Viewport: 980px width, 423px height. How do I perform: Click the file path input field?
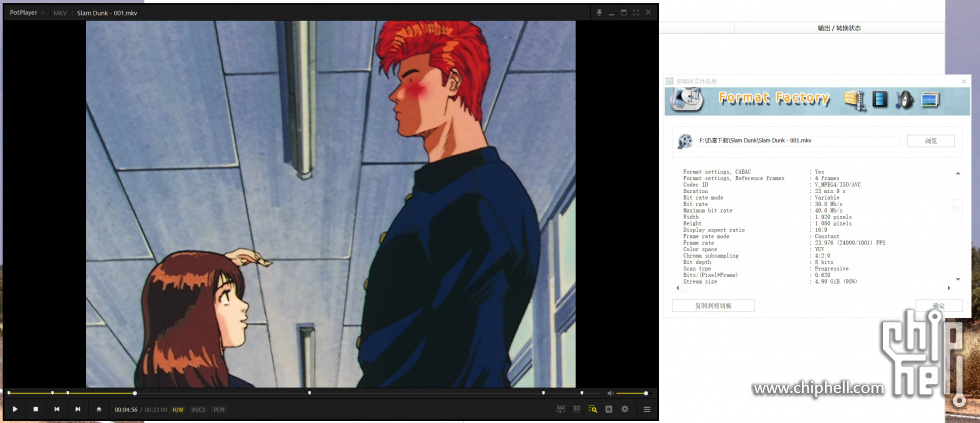click(799, 141)
